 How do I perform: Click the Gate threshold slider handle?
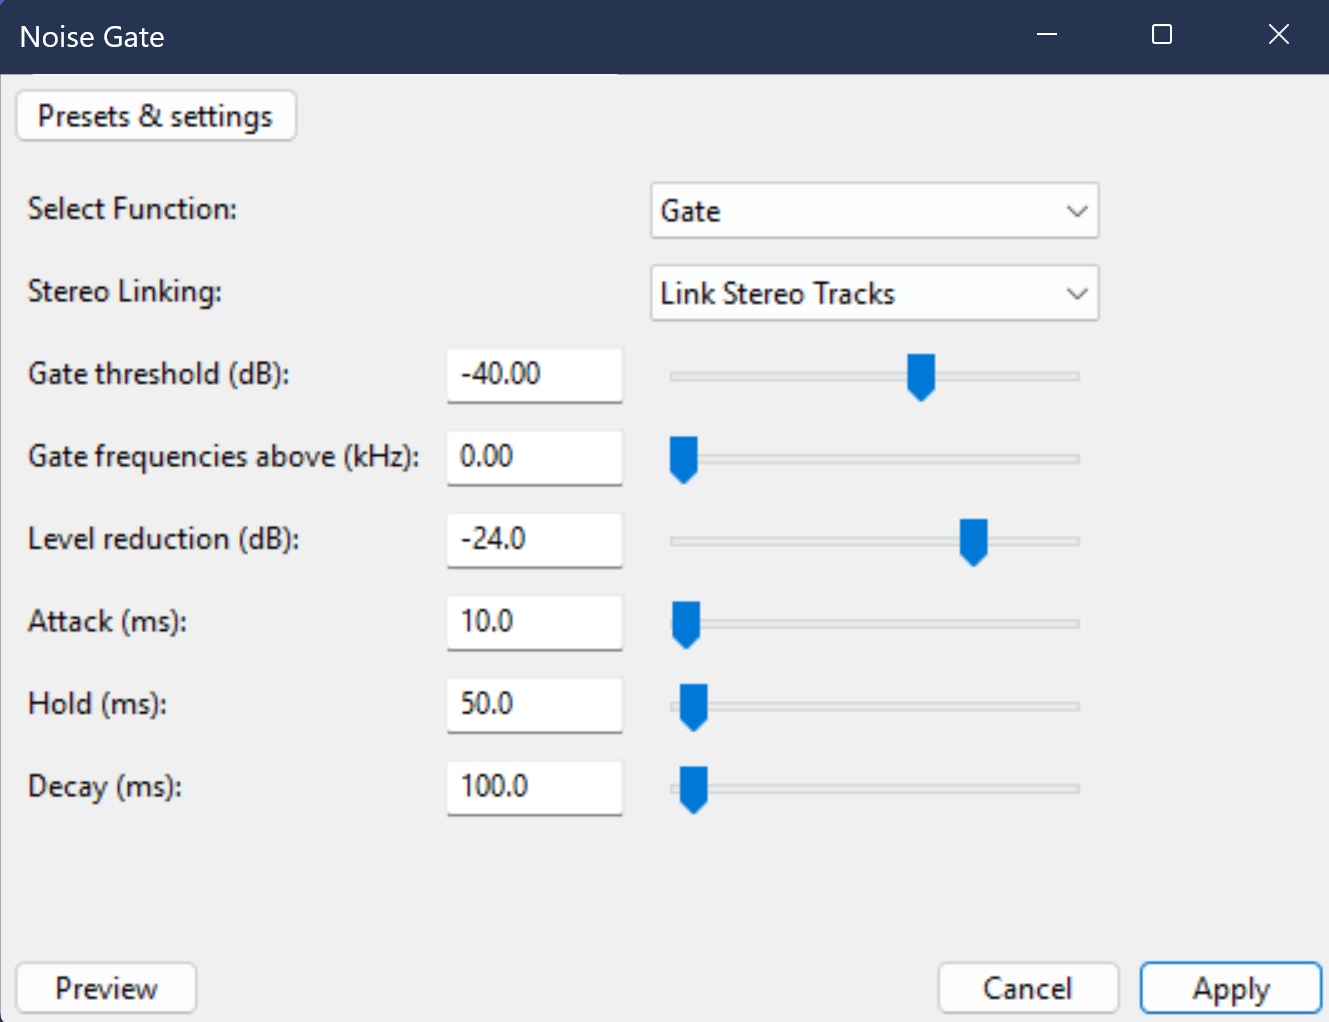coord(921,377)
